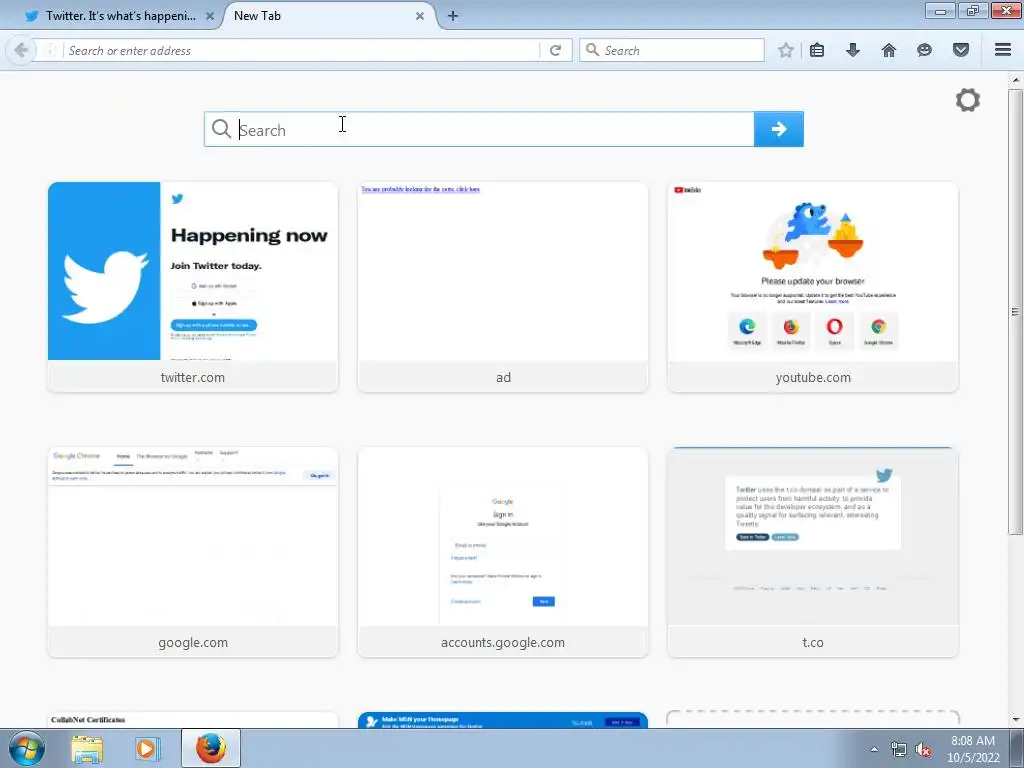Minimize the Firefox window
The image size is (1024, 768).
(x=940, y=10)
